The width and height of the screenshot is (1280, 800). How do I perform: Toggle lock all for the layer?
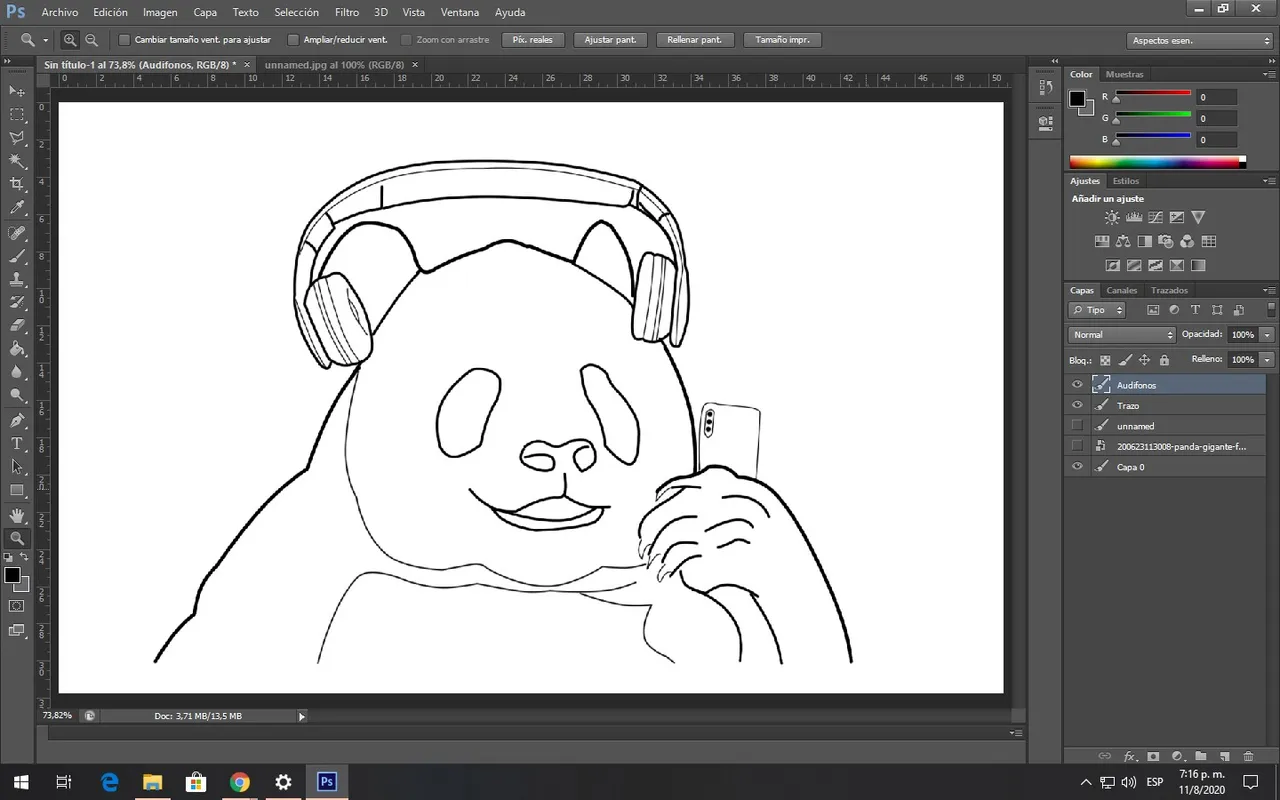[x=1164, y=360]
